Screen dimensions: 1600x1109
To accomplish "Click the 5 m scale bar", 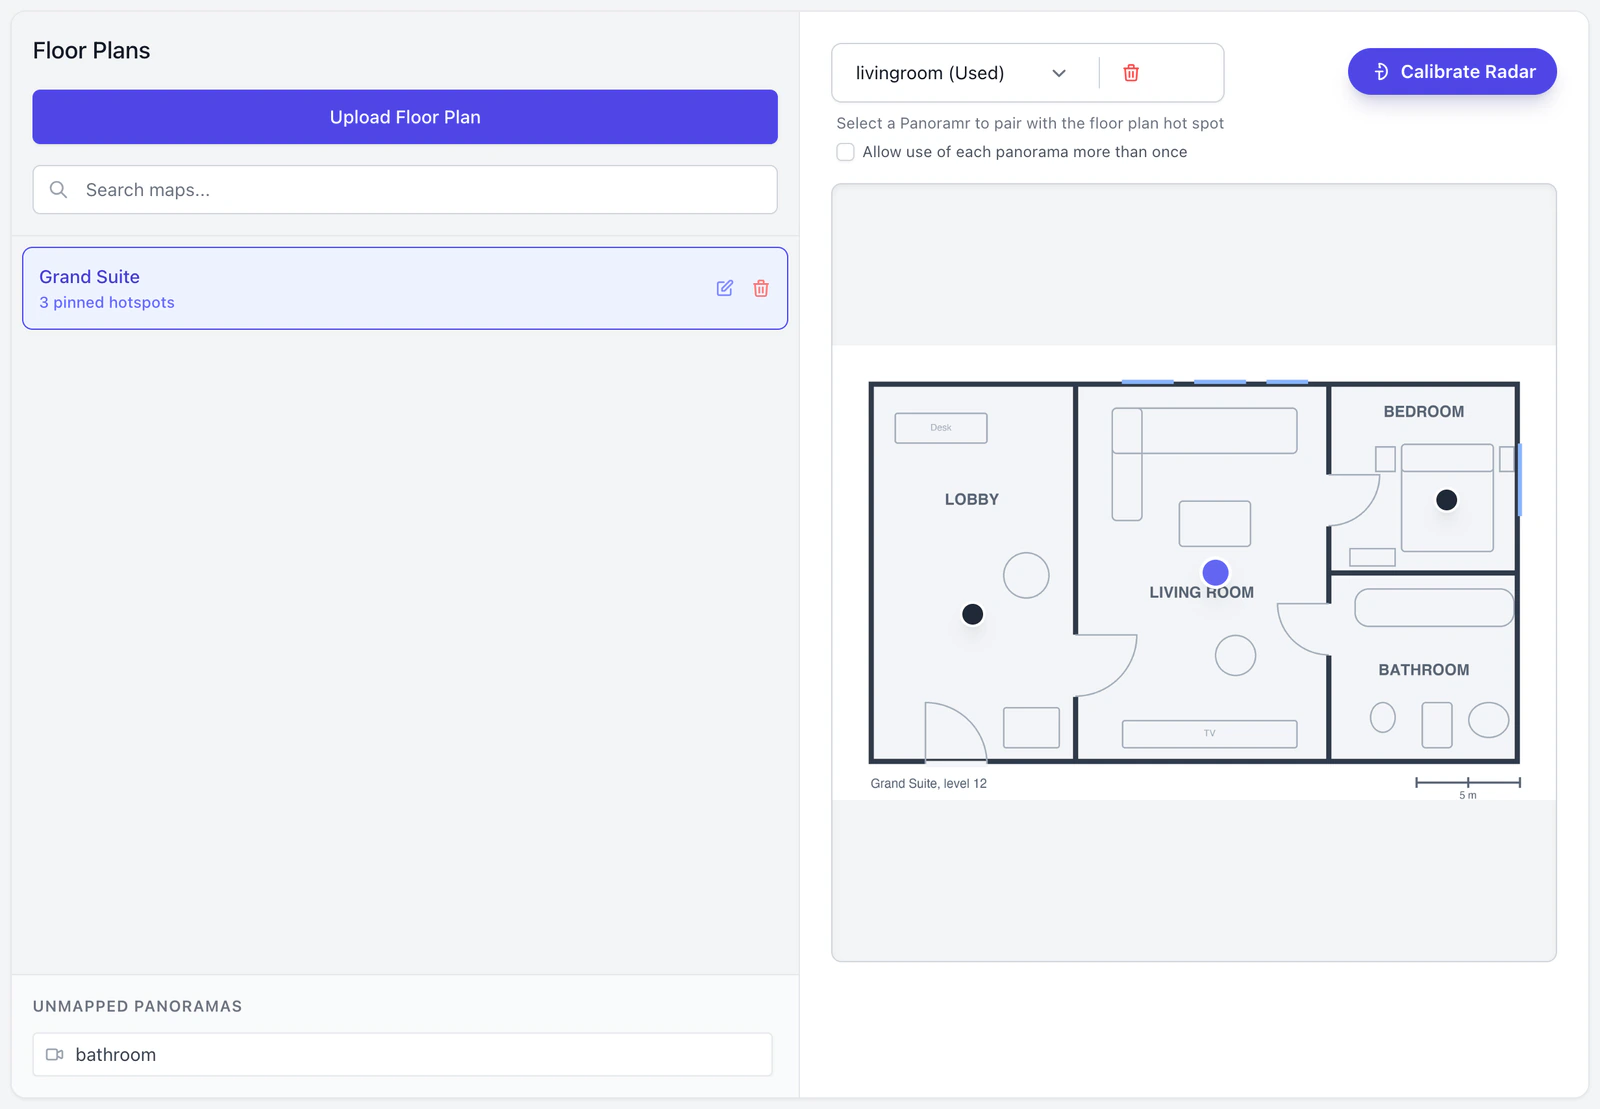I will pyautogui.click(x=1468, y=786).
